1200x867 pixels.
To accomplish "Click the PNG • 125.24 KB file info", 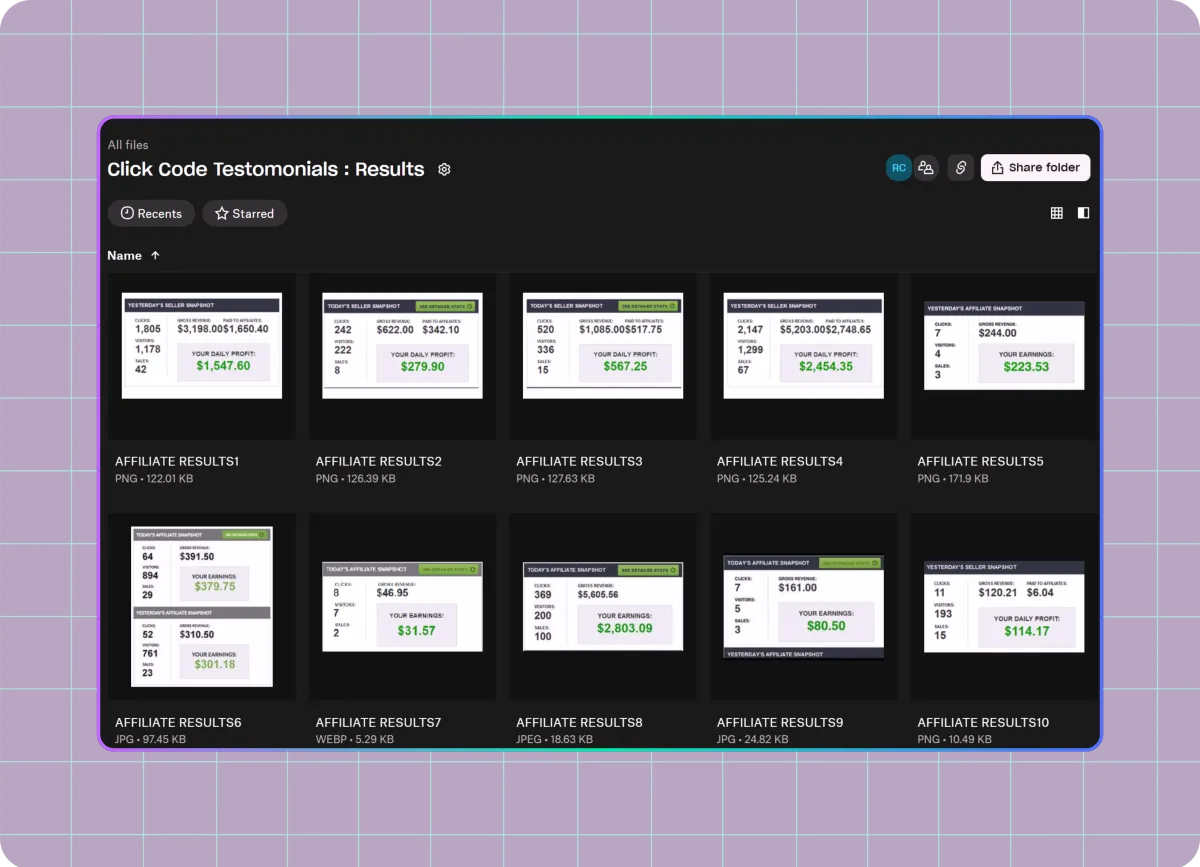I will tap(756, 479).
